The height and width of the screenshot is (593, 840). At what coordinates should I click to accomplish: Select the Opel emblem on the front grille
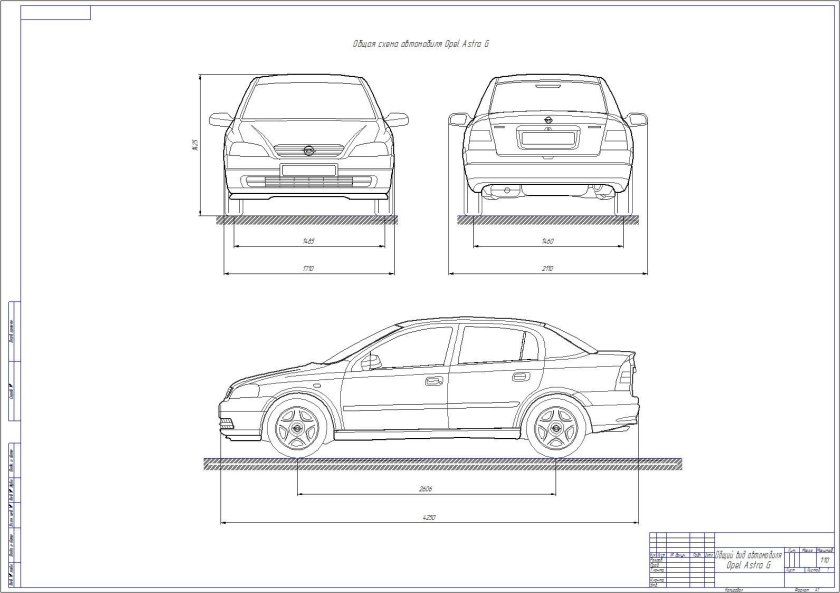[310, 150]
